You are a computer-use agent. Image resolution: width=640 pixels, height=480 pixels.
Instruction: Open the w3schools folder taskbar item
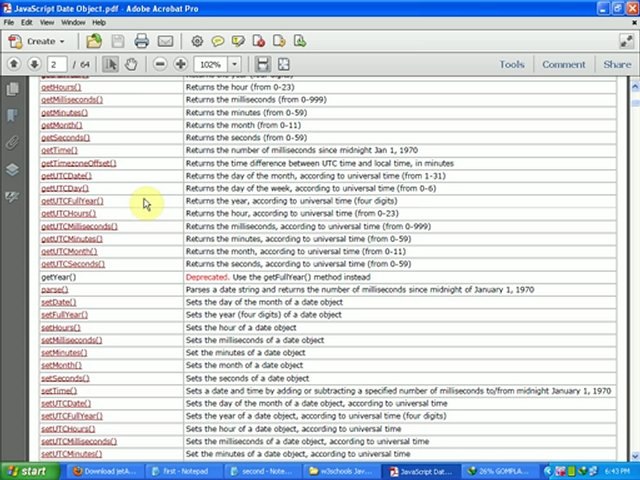(x=340, y=471)
